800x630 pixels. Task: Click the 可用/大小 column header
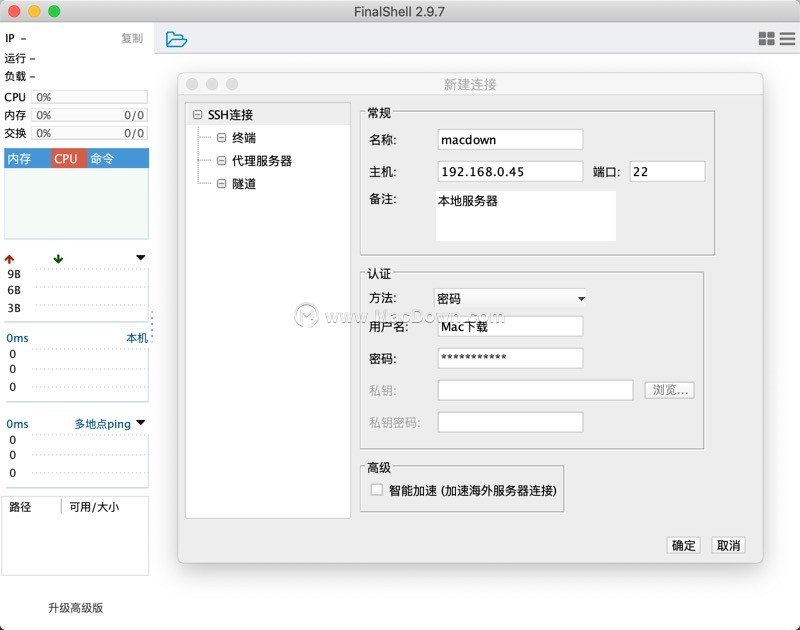[x=94, y=507]
